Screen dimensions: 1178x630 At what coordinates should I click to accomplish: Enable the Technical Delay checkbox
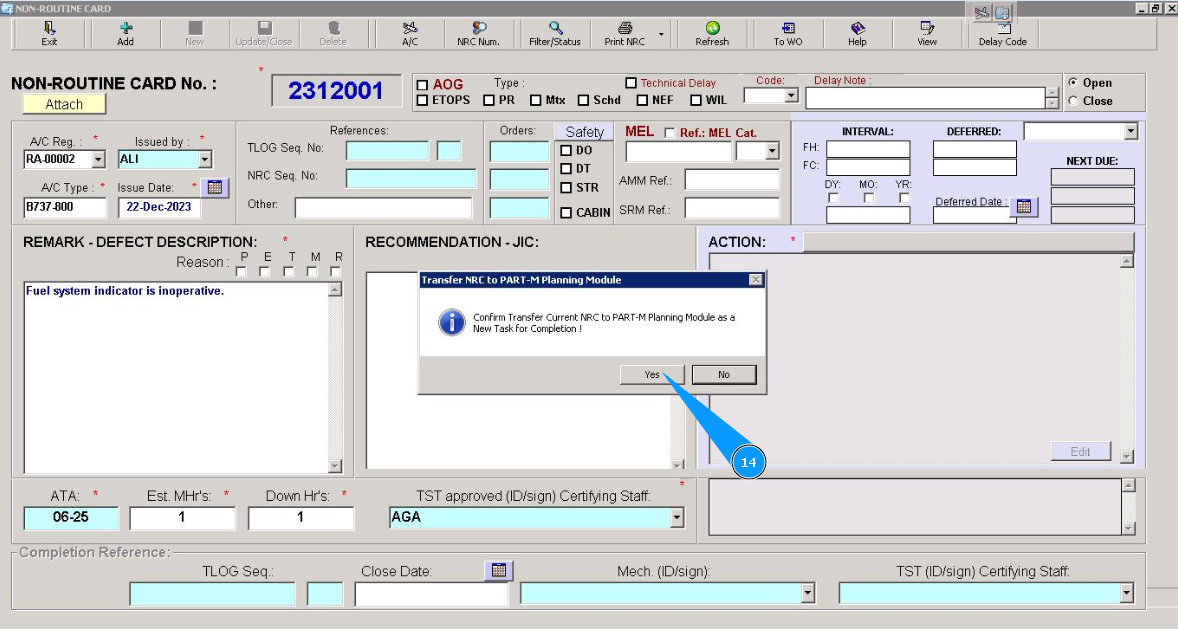click(x=631, y=83)
